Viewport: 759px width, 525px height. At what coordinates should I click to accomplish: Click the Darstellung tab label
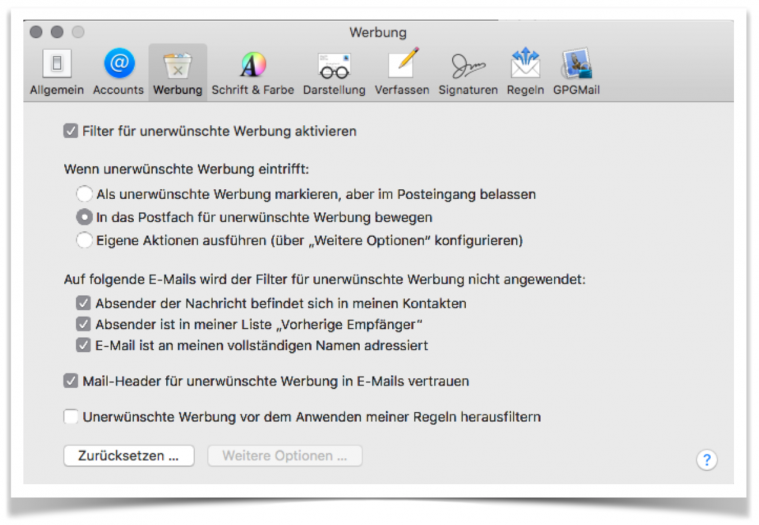click(x=334, y=90)
